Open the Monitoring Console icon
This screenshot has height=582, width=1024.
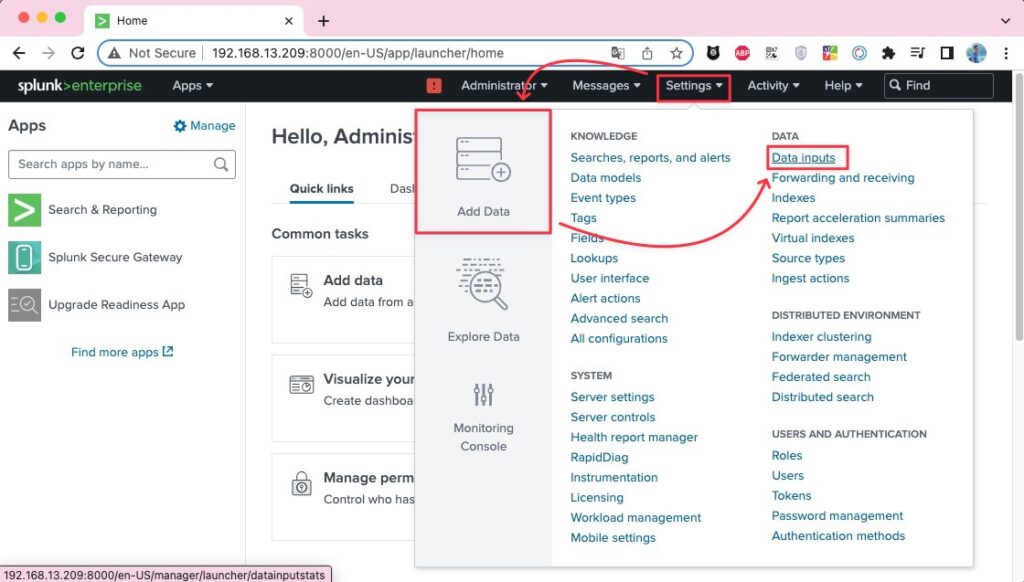coord(483,394)
